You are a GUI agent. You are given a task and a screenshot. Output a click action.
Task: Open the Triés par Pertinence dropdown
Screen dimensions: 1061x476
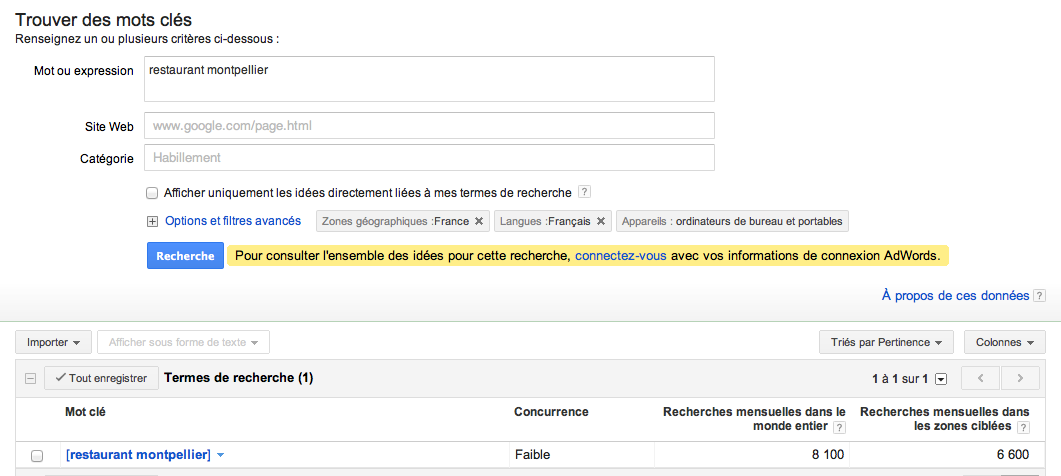(x=885, y=342)
